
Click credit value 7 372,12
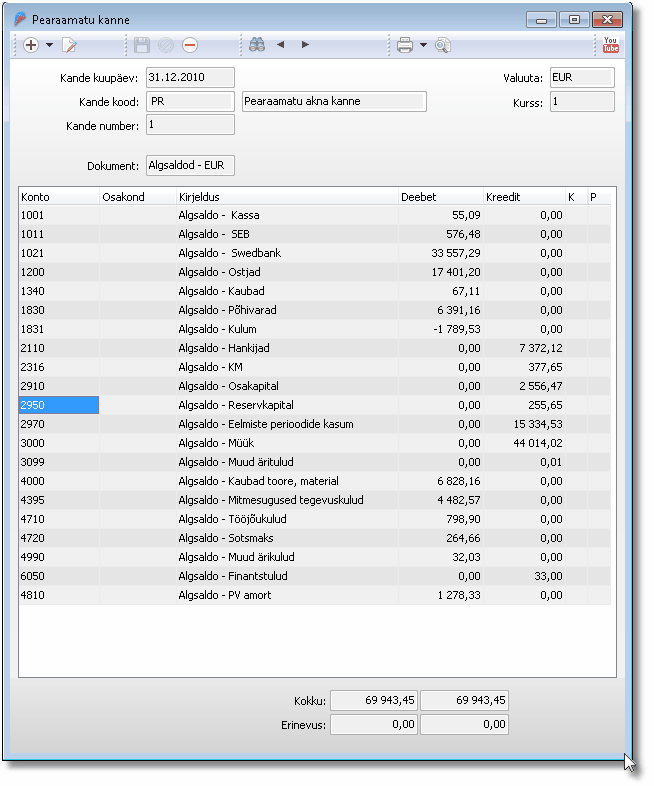click(541, 348)
